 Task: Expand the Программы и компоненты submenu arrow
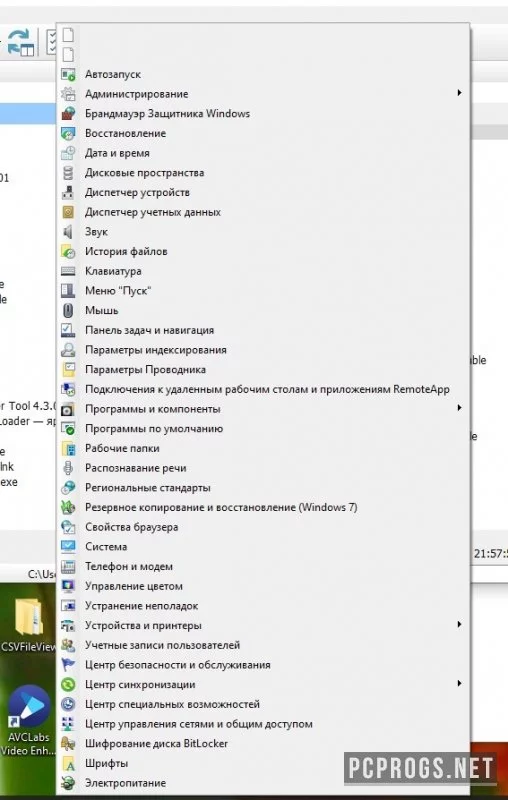(460, 408)
